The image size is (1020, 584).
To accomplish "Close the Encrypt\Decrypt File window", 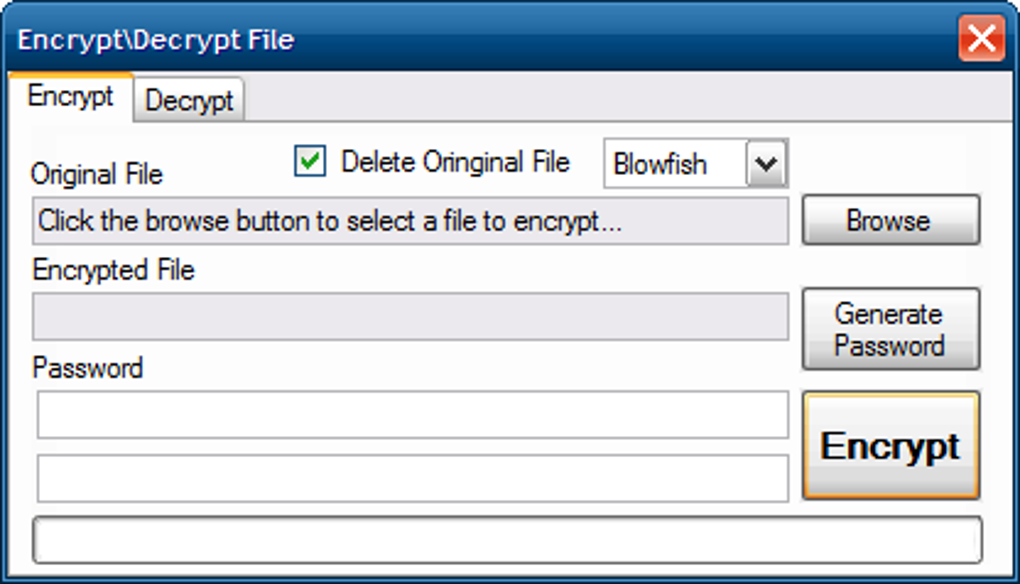I will click(981, 40).
